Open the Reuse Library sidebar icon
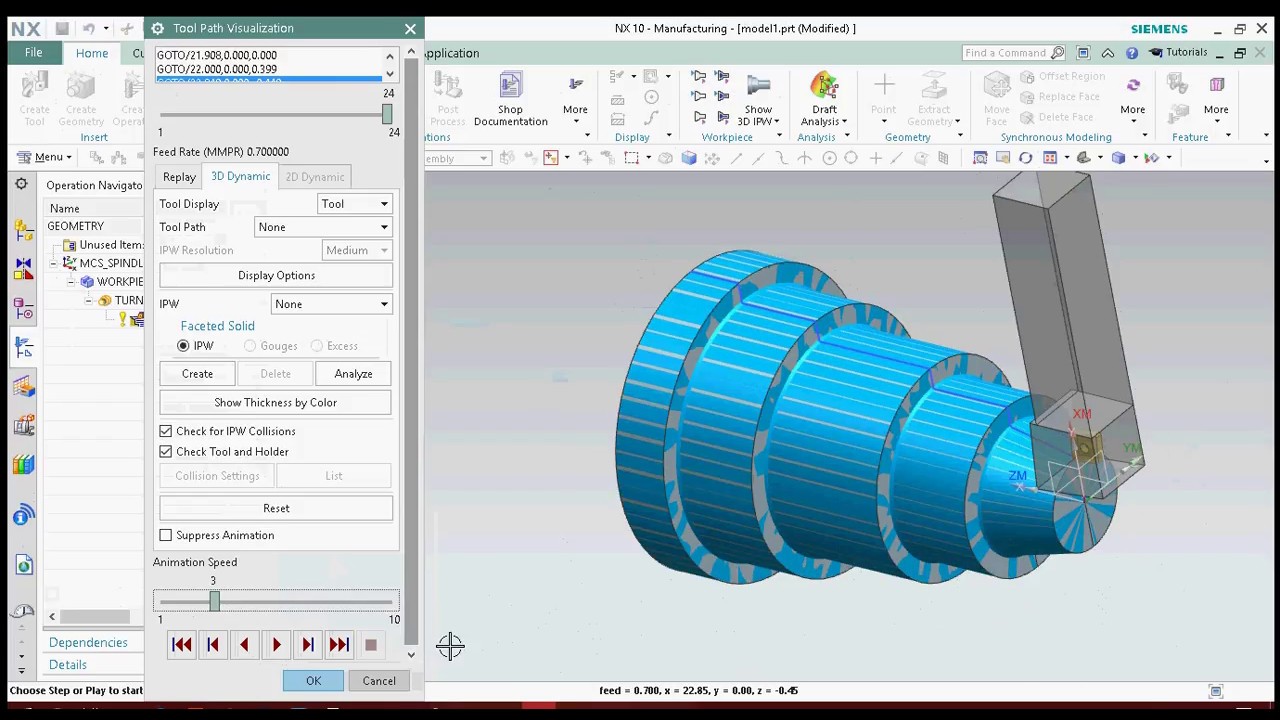Screen dimensions: 1280x720 point(24,425)
